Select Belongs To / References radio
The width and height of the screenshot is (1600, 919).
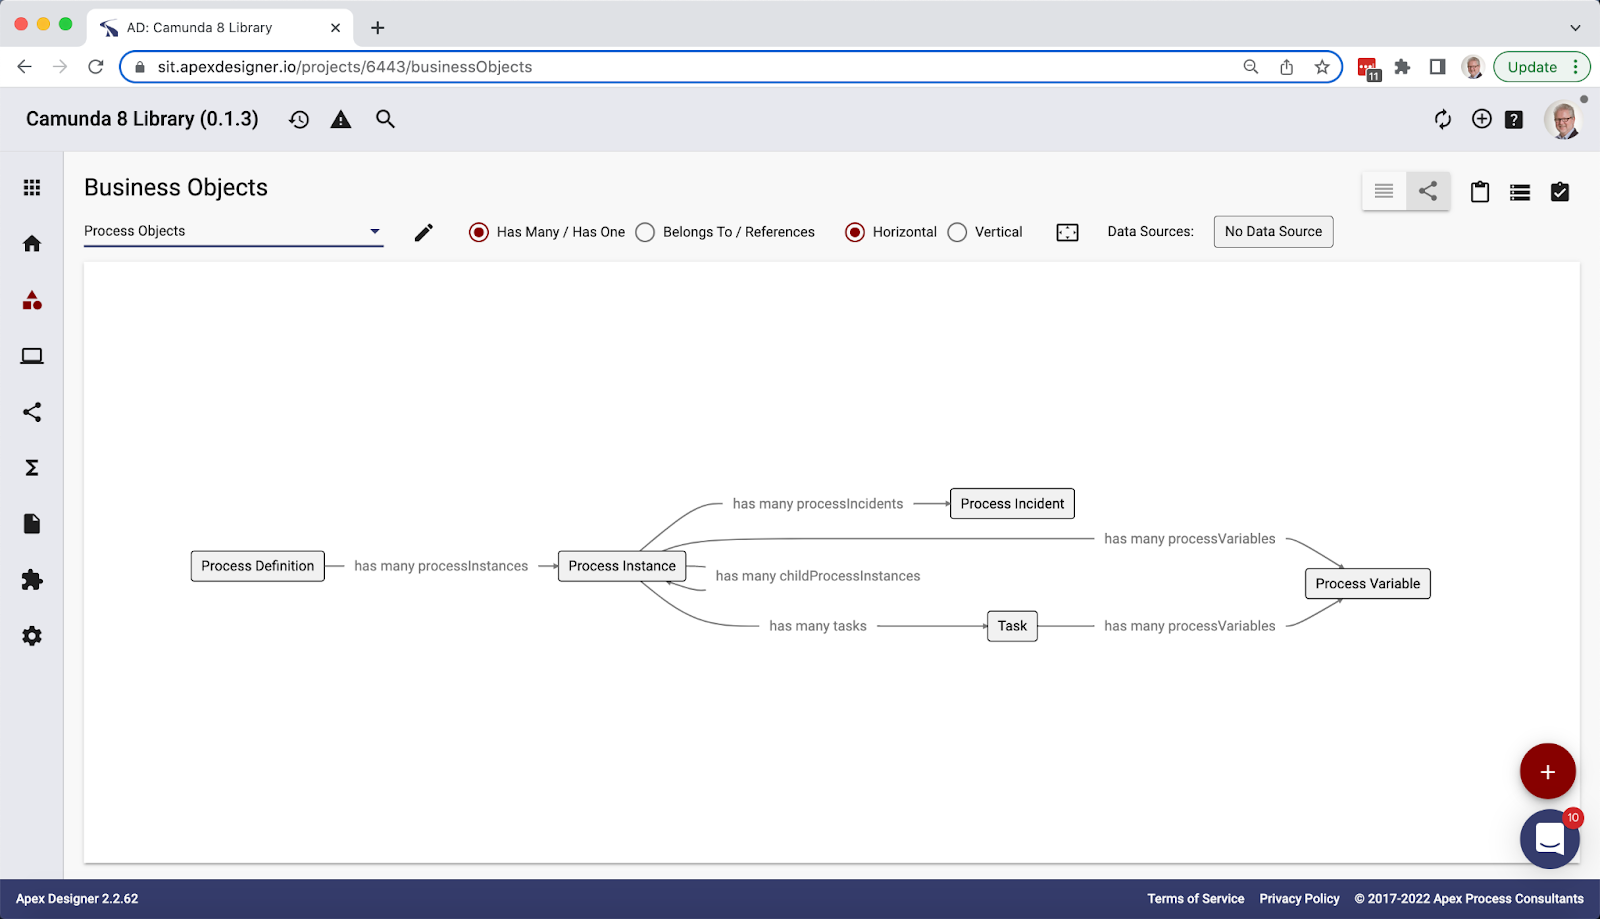click(x=645, y=232)
